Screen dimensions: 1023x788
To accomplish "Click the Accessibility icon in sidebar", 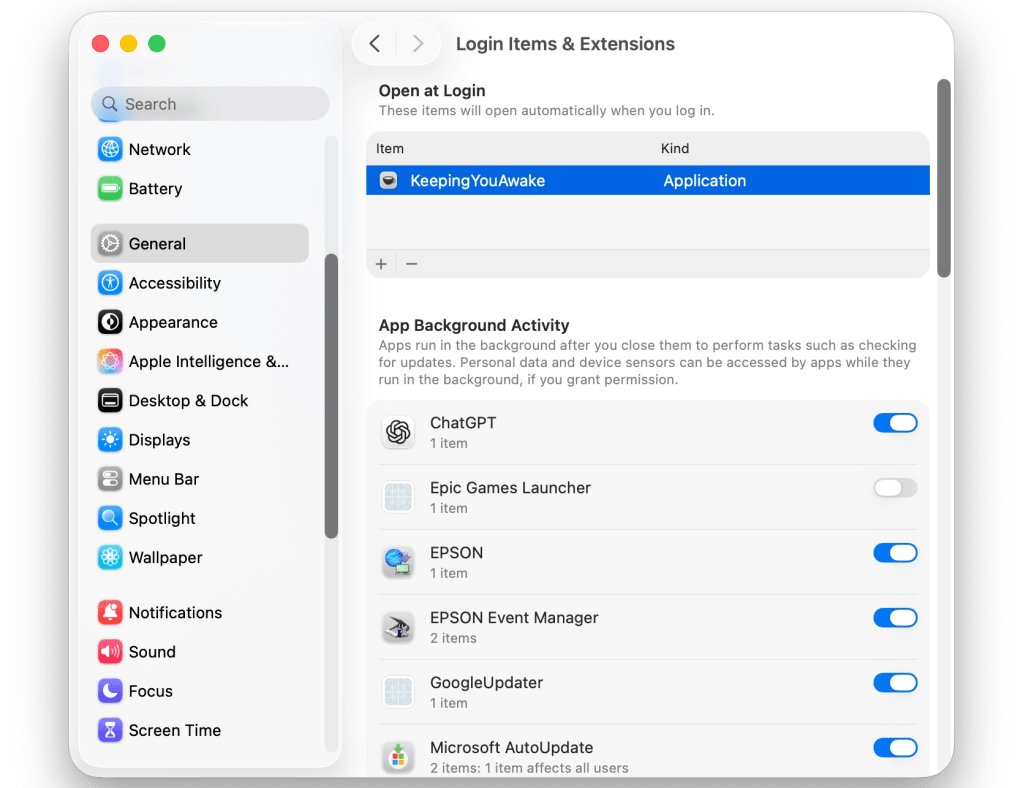I will click(x=110, y=283).
